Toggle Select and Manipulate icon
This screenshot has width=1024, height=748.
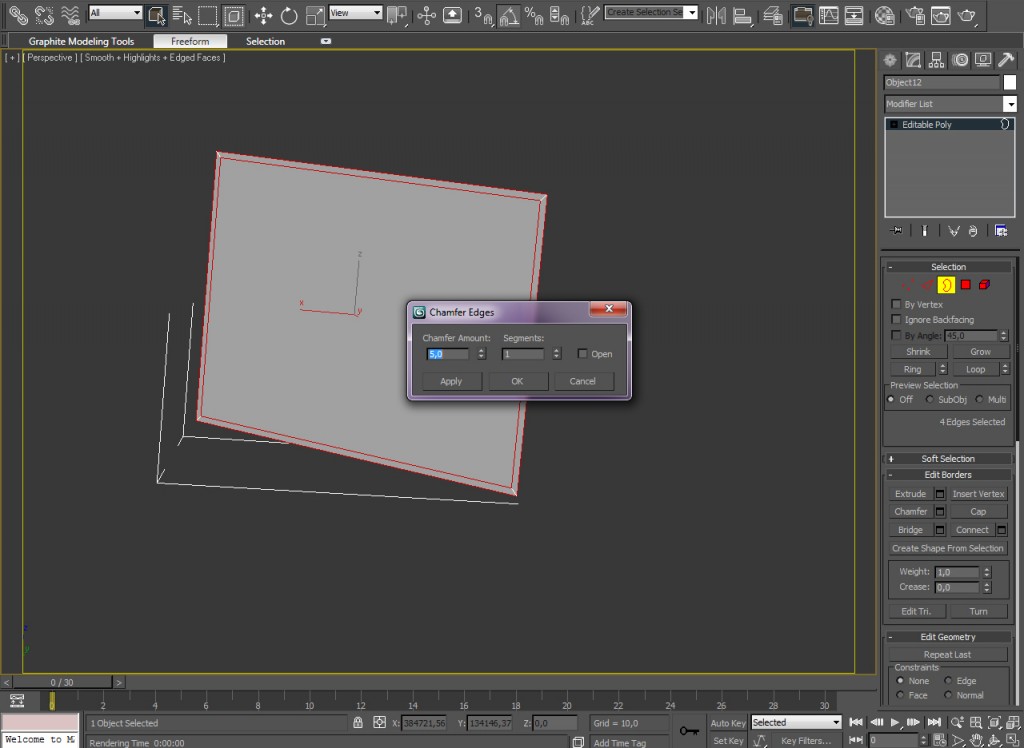coord(426,14)
